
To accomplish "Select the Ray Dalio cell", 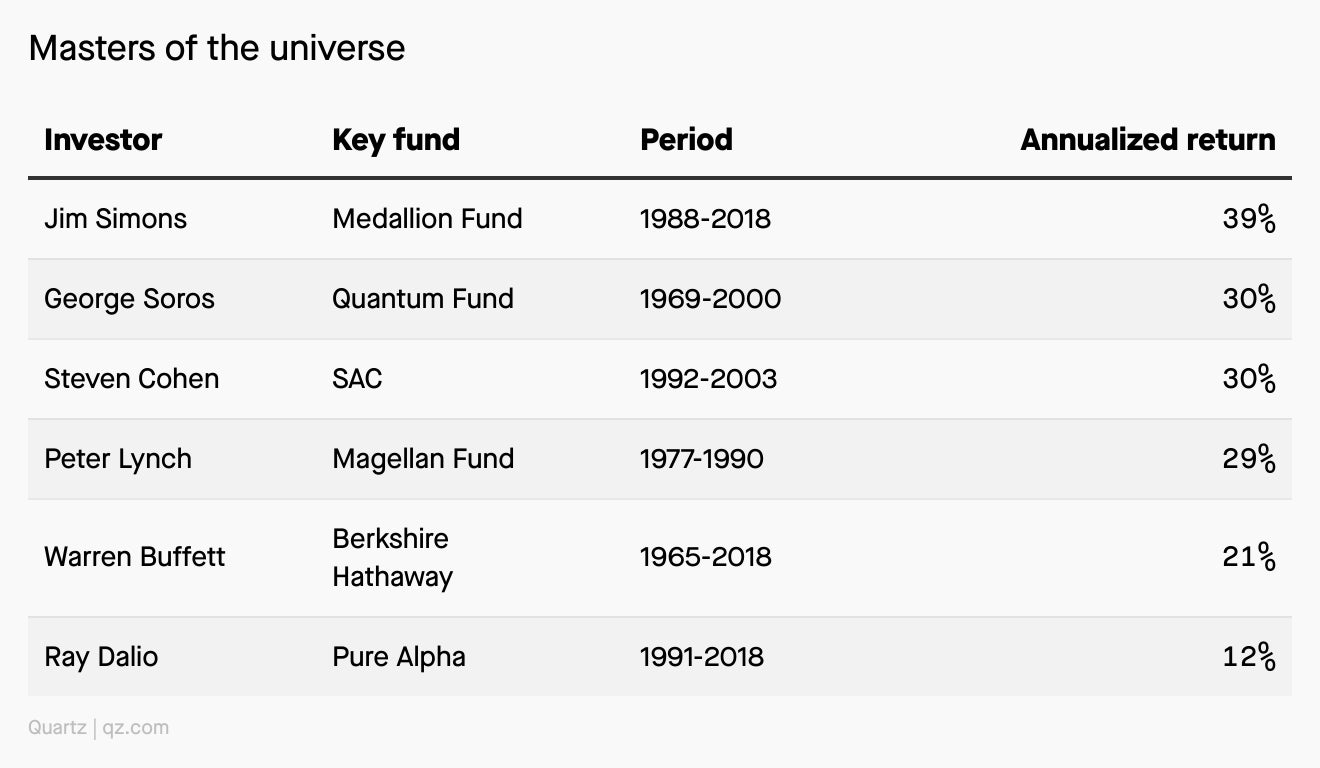I will coord(101,657).
